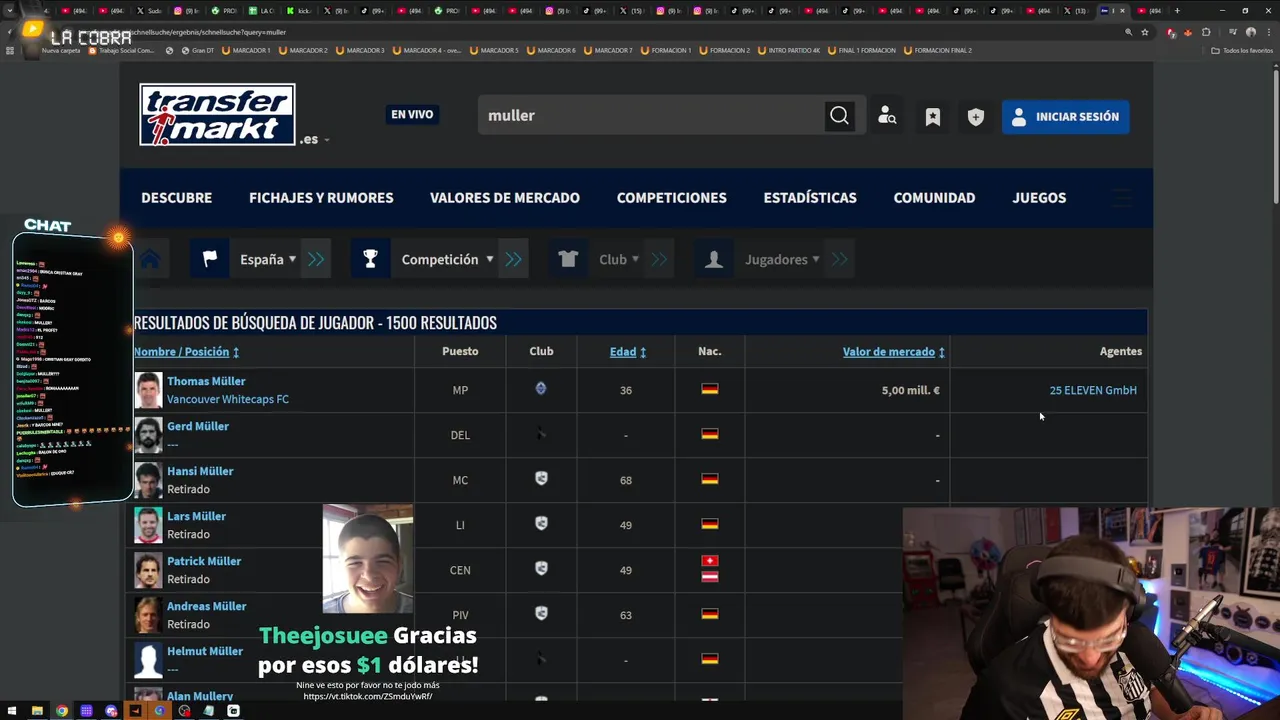This screenshot has width=1280, height=720.
Task: Sort results by Valor de mercado
Action: pyautogui.click(x=894, y=352)
